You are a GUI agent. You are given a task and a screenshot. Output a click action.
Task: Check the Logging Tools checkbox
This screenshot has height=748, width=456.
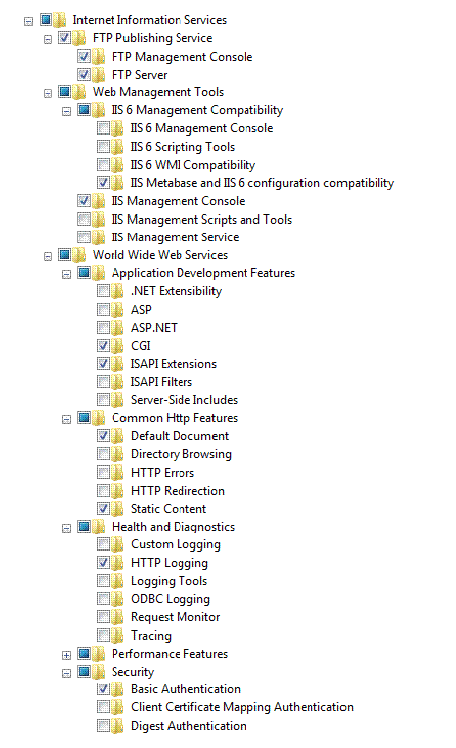pyautogui.click(x=103, y=580)
